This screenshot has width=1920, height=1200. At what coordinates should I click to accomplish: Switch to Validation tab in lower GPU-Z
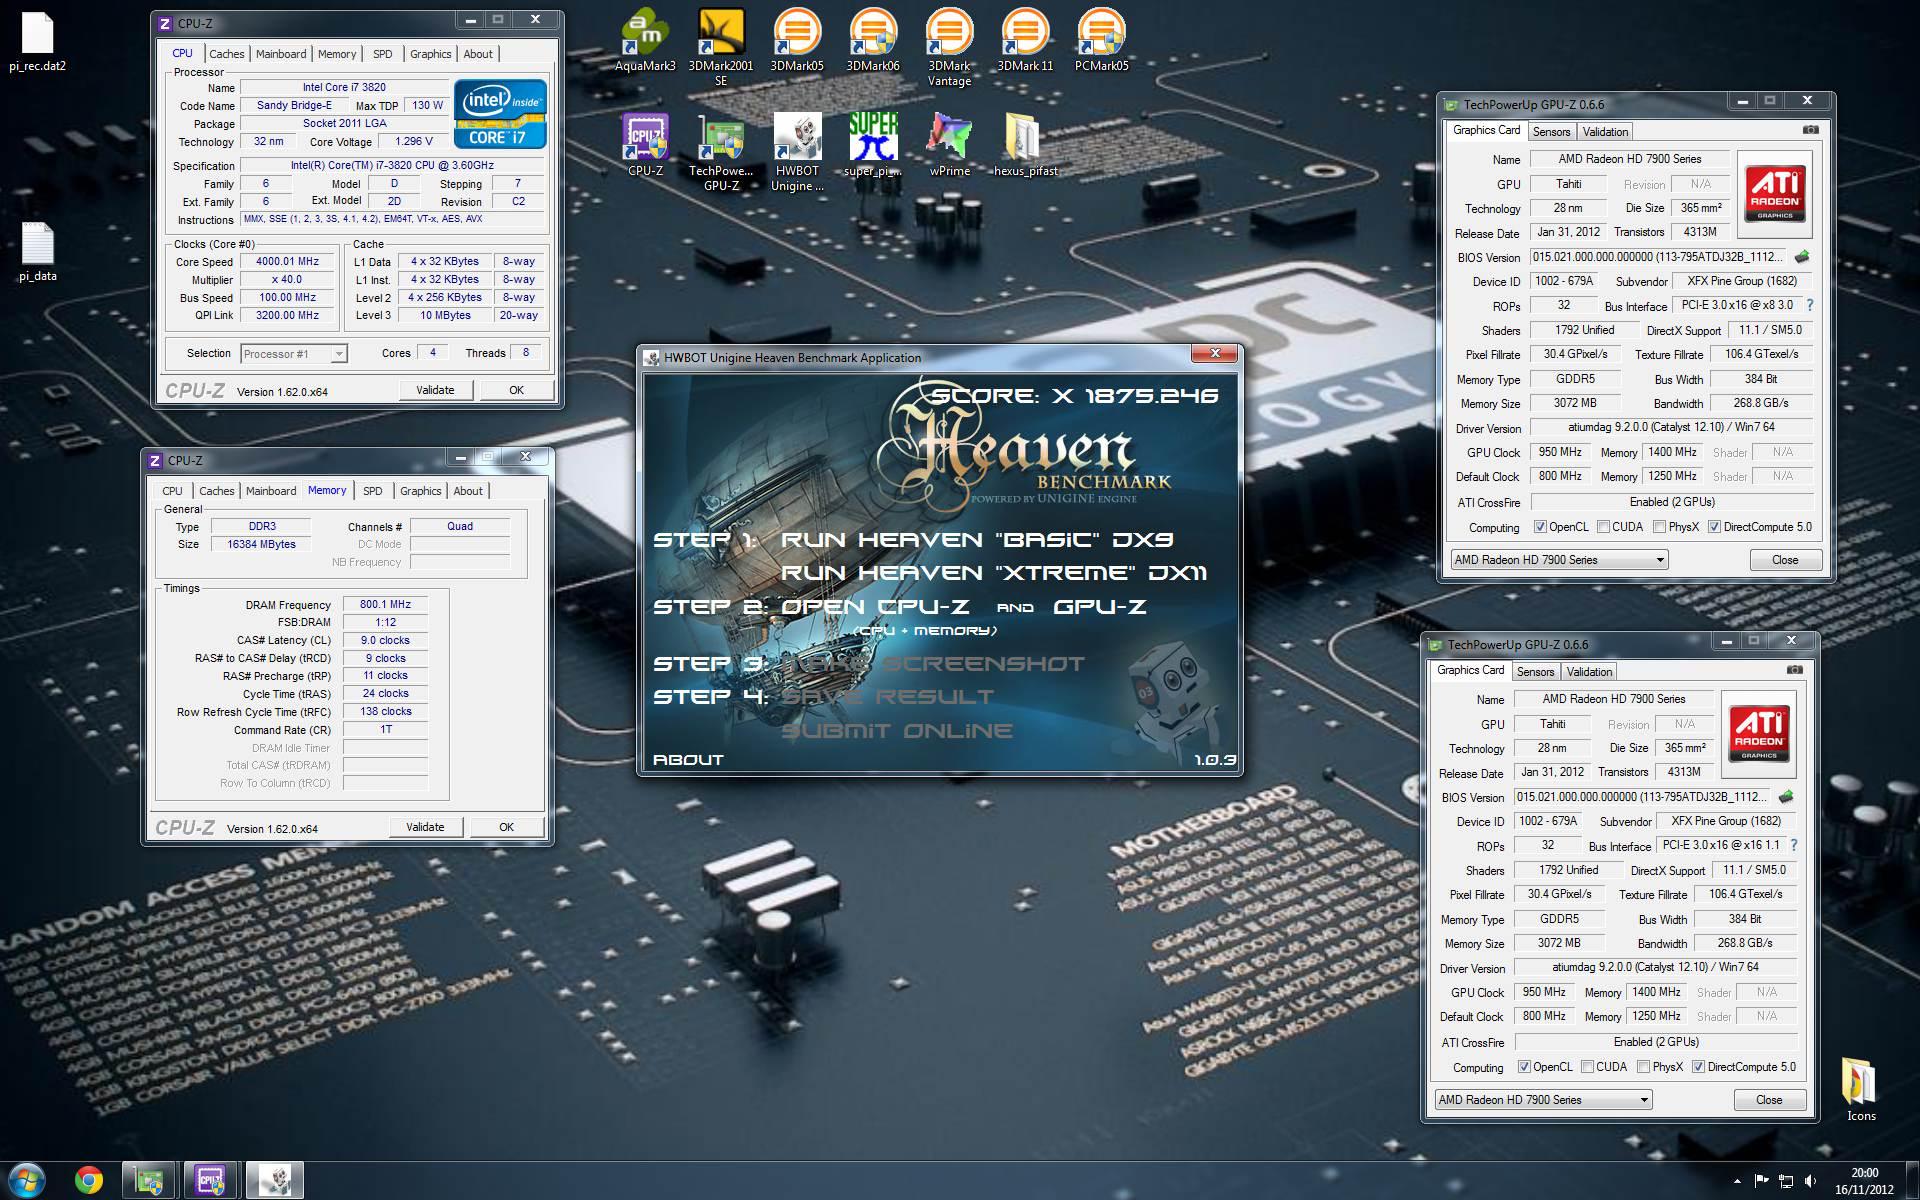(x=1589, y=672)
